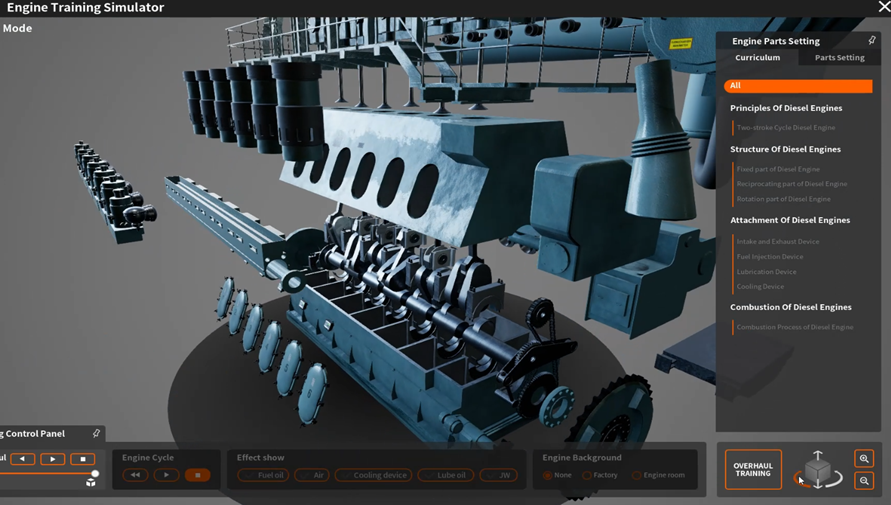
Task: Switch to the Parts Setting tab
Action: pos(839,57)
